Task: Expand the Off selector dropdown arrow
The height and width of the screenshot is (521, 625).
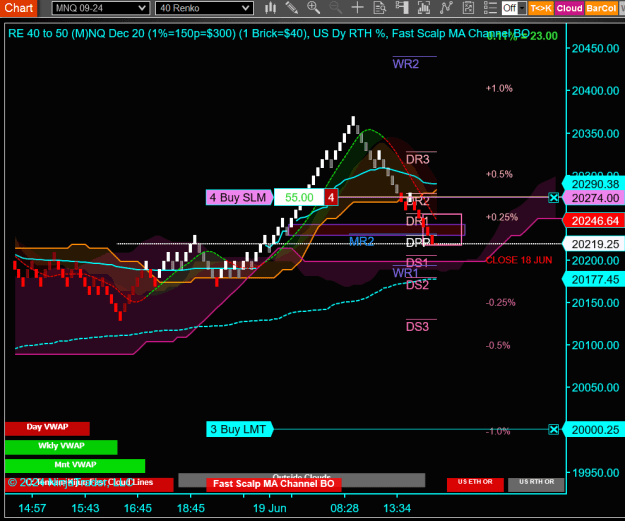Action: coord(522,8)
